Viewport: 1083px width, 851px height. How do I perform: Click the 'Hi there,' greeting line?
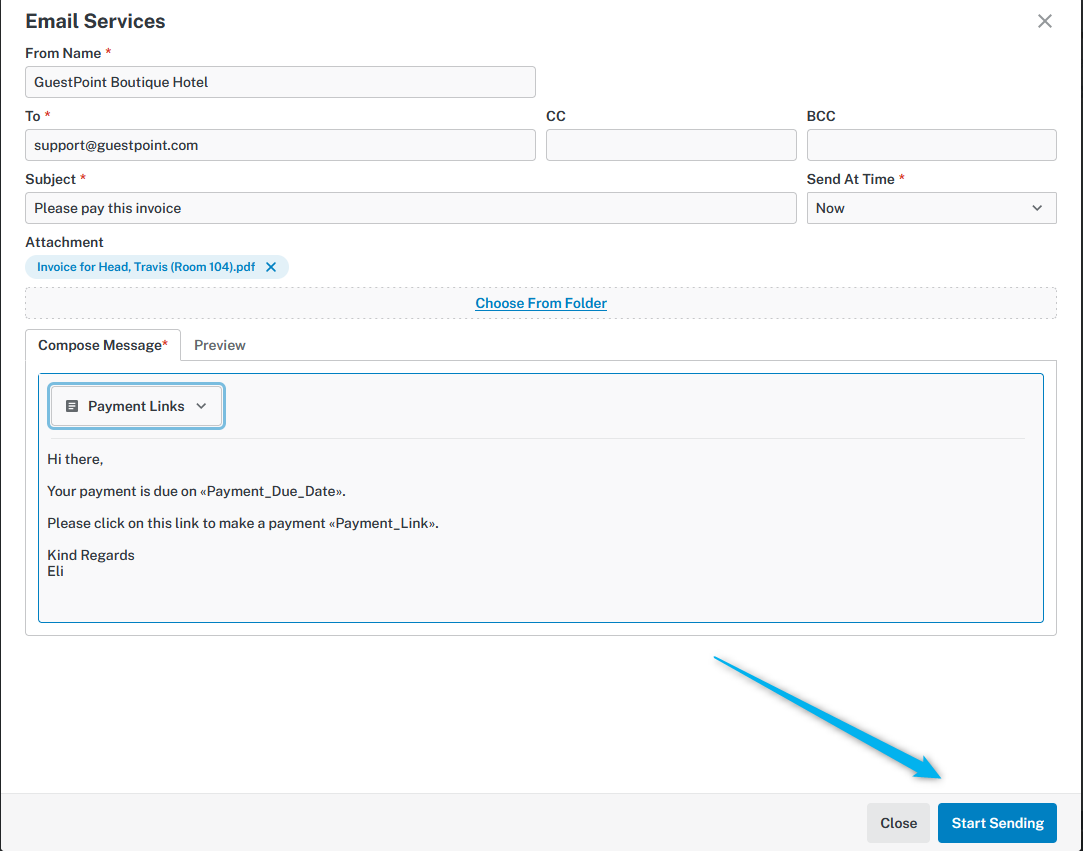point(75,459)
